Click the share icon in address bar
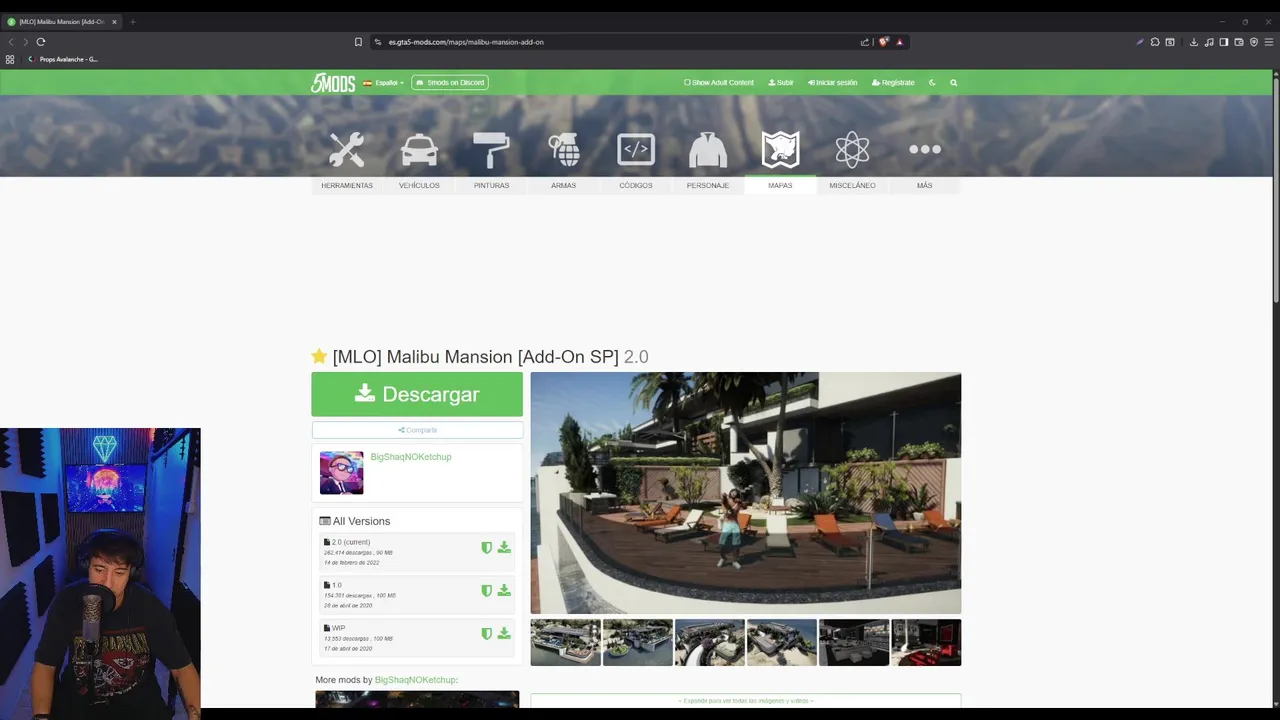This screenshot has height=720, width=1280. coord(865,42)
